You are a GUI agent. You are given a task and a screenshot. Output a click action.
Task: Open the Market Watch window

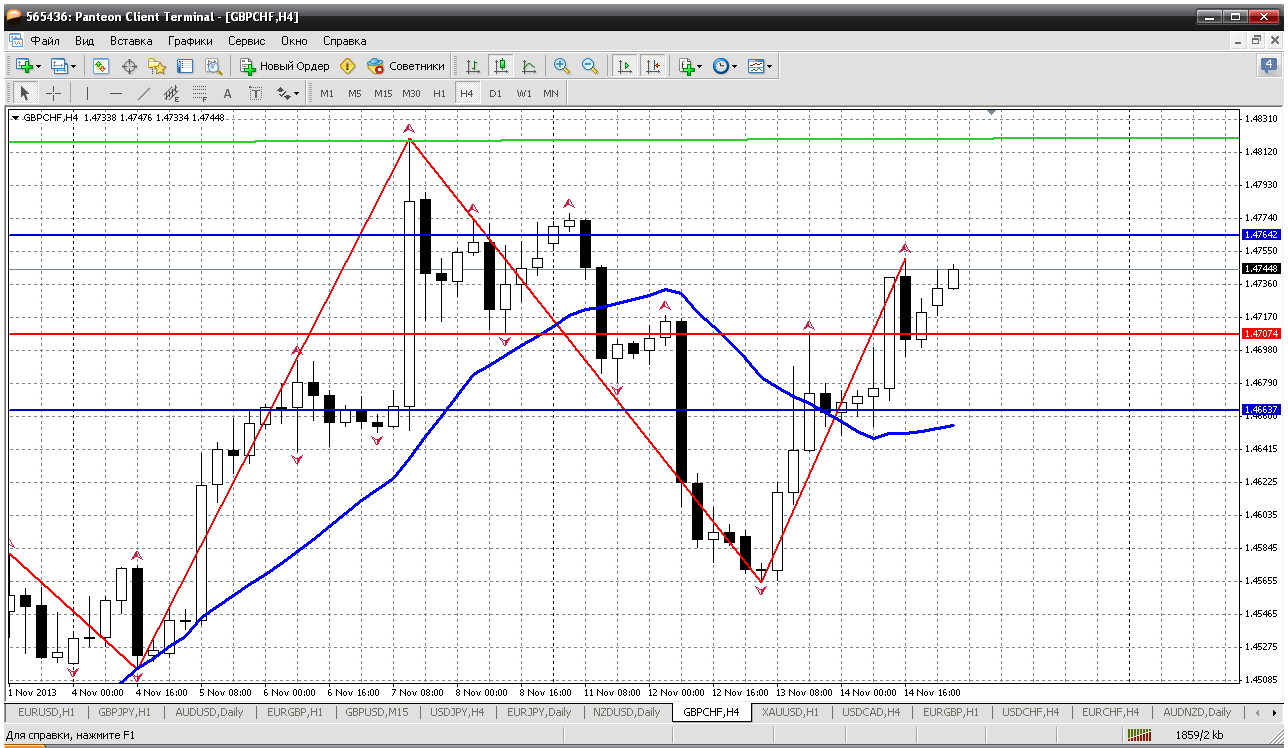point(101,66)
